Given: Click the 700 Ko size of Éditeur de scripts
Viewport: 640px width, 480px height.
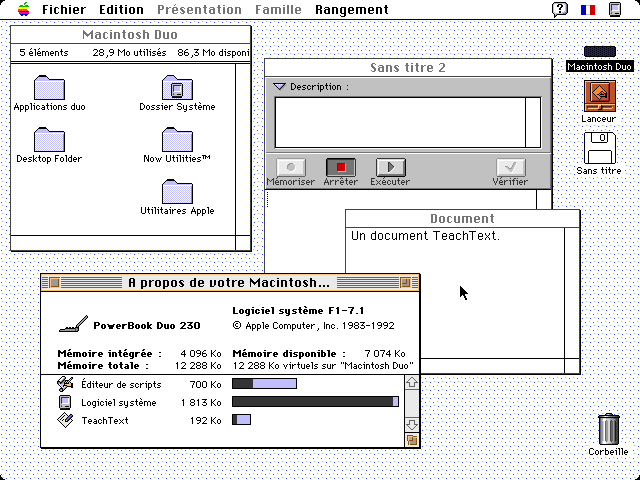Looking at the screenshot, I should pos(206,384).
